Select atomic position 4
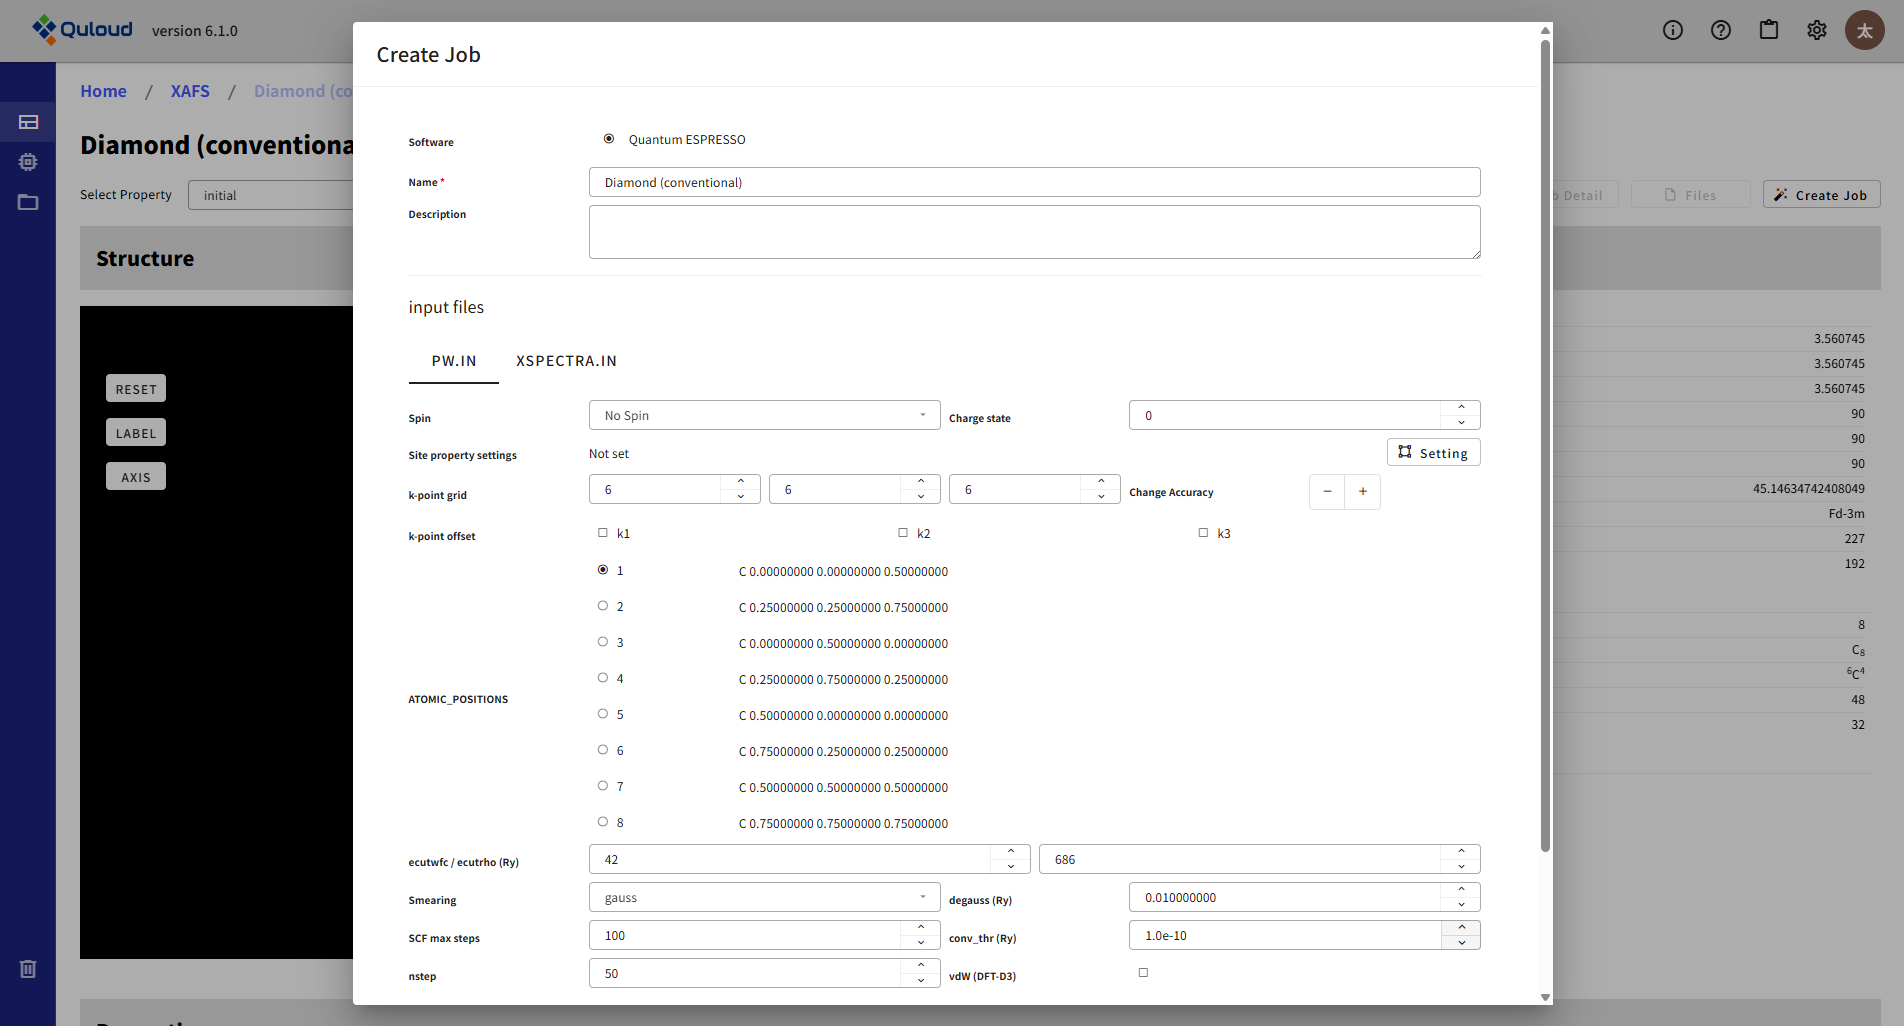1904x1026 pixels. (602, 677)
